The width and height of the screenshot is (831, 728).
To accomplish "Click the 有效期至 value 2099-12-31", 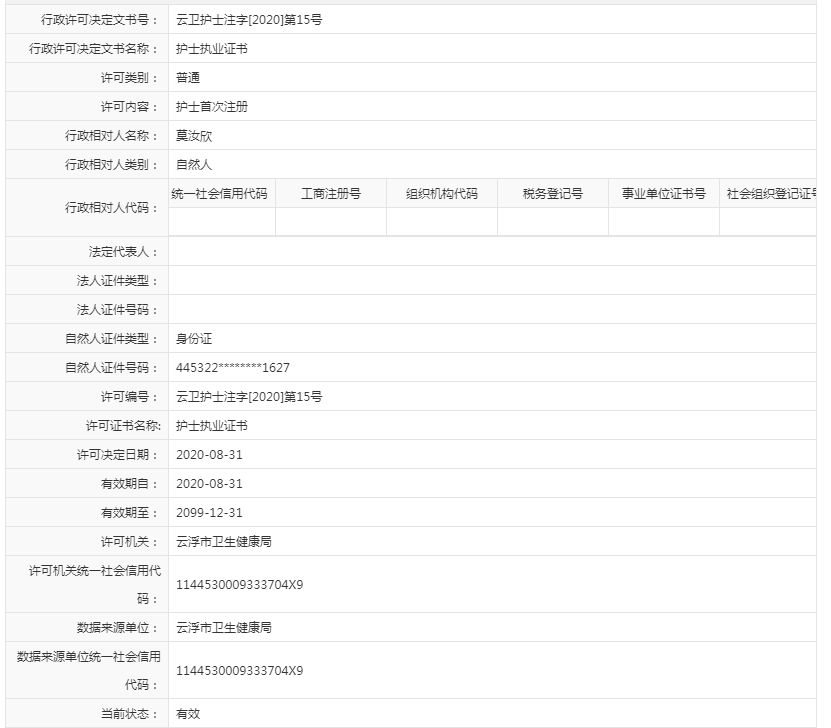I will [x=213, y=512].
